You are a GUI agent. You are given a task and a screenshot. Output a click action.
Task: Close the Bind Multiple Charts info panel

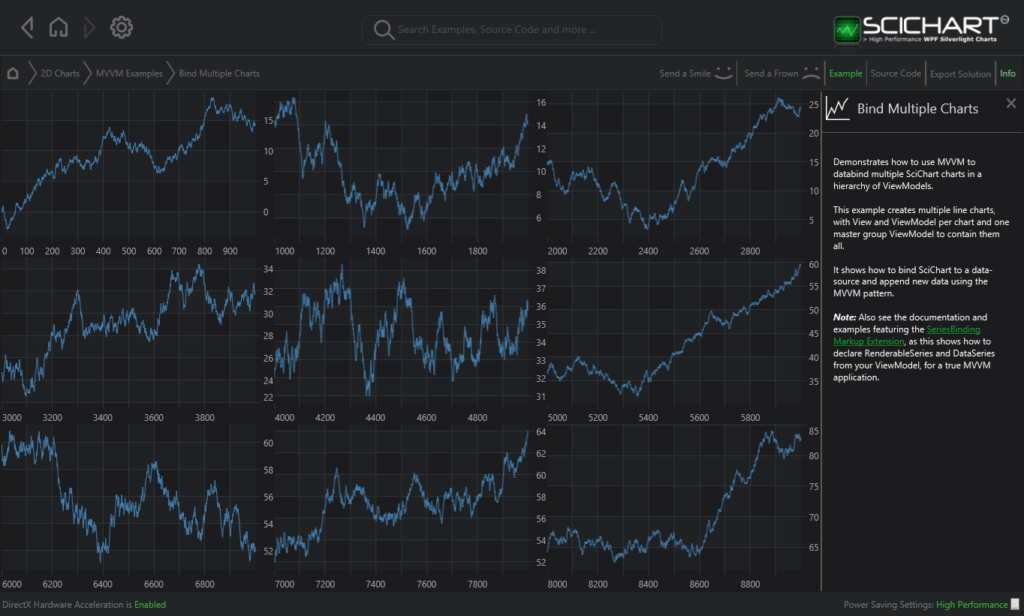click(x=1011, y=103)
